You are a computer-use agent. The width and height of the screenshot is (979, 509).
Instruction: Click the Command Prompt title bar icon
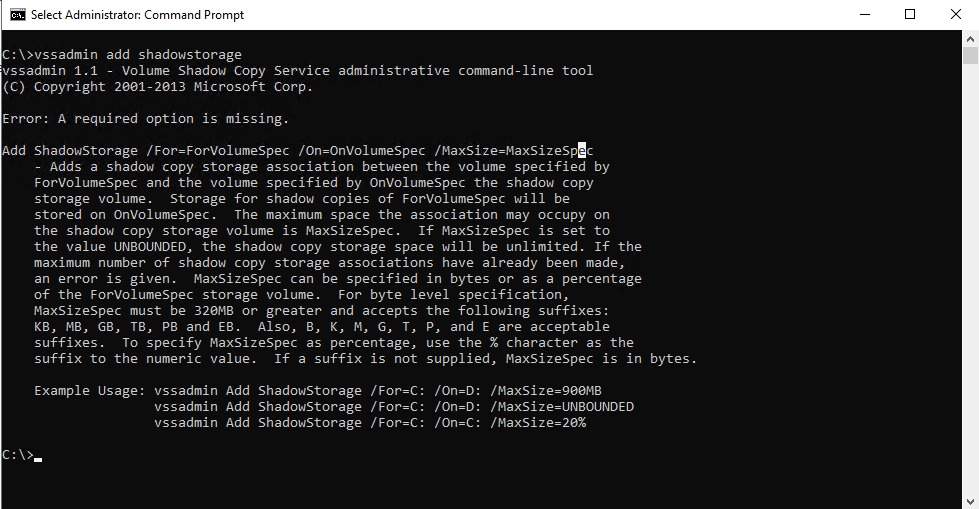[18, 15]
